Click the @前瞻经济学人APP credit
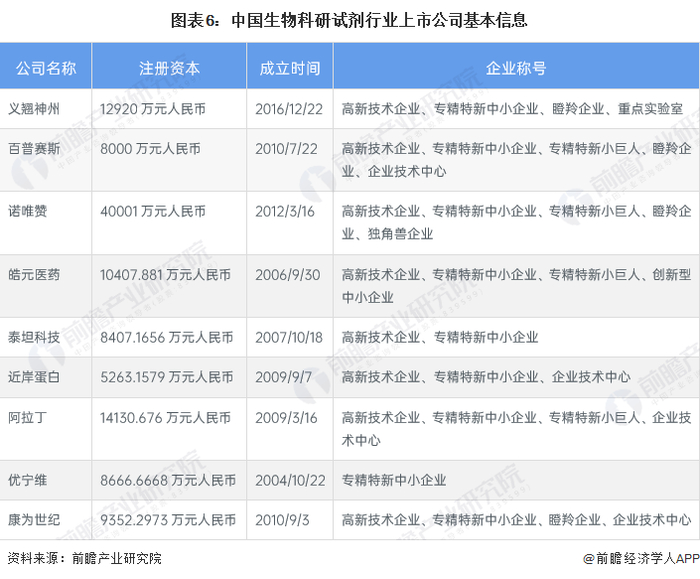The image size is (700, 579). [641, 558]
